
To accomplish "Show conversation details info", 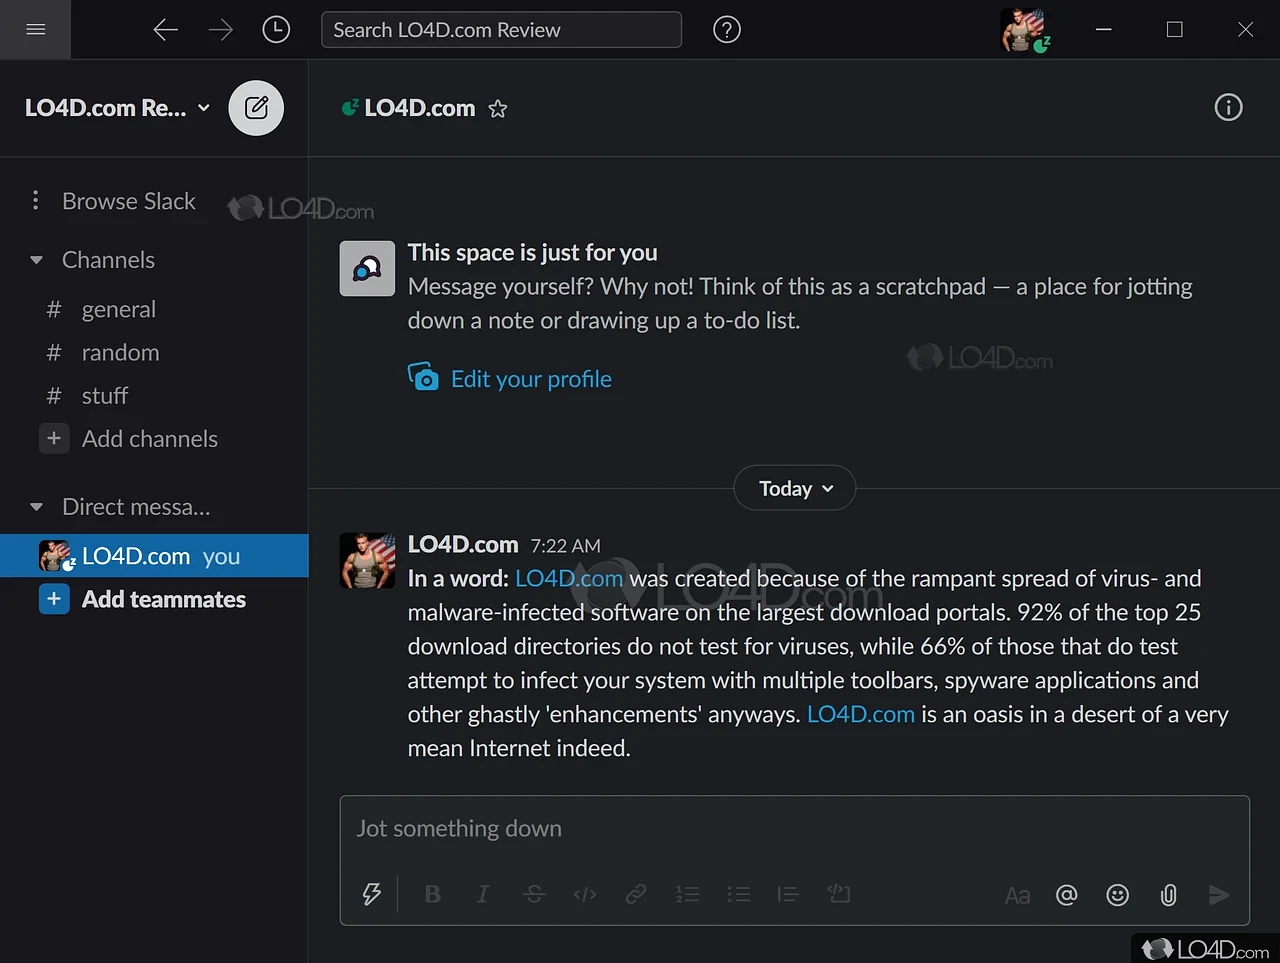I will tap(1228, 107).
